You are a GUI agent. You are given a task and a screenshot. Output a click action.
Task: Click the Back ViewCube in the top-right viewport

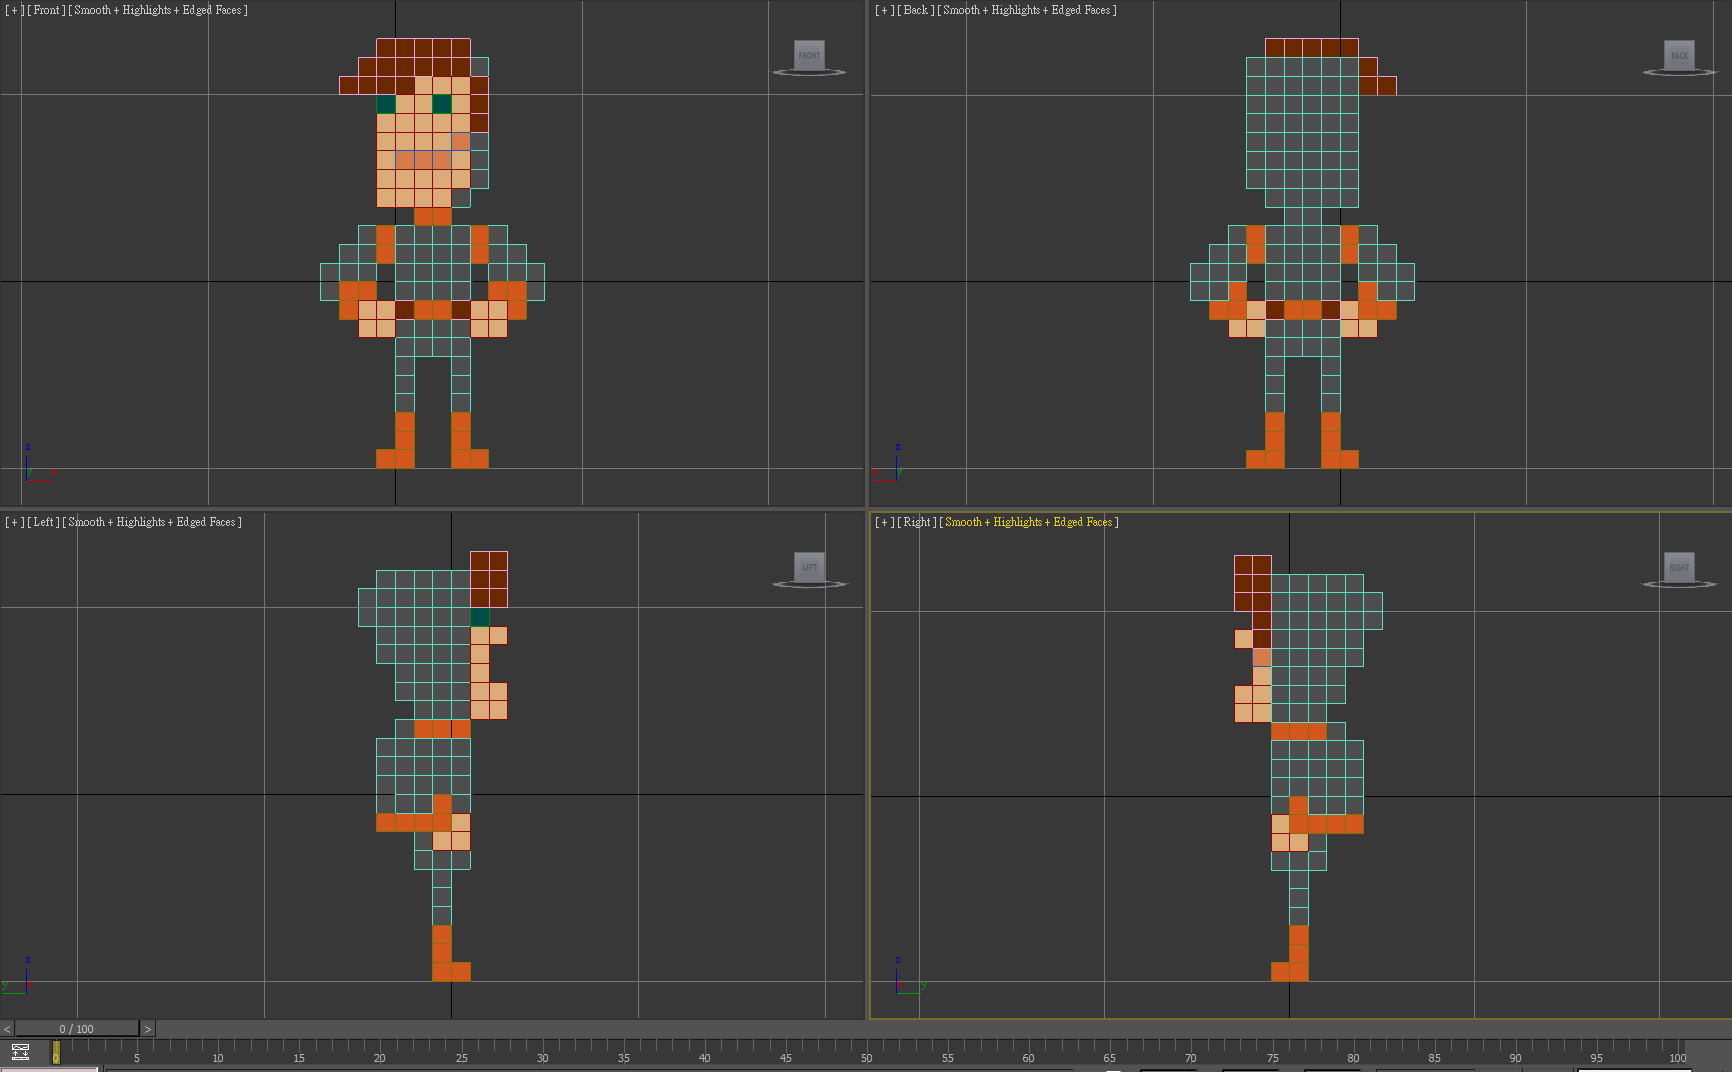[x=1679, y=56]
